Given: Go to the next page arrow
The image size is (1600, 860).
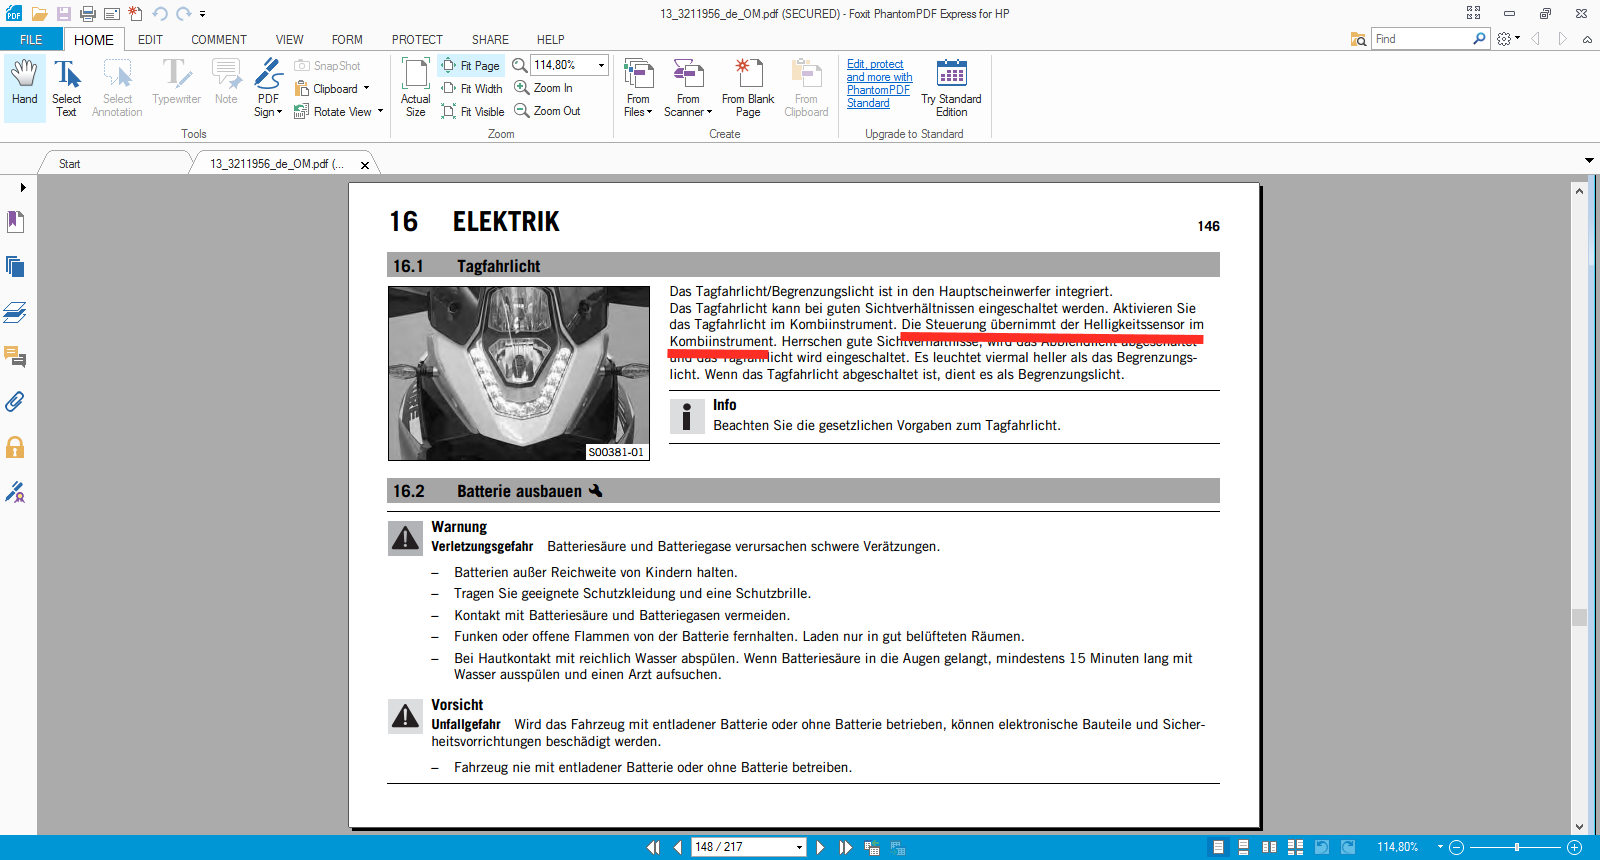Looking at the screenshot, I should pyautogui.click(x=820, y=847).
